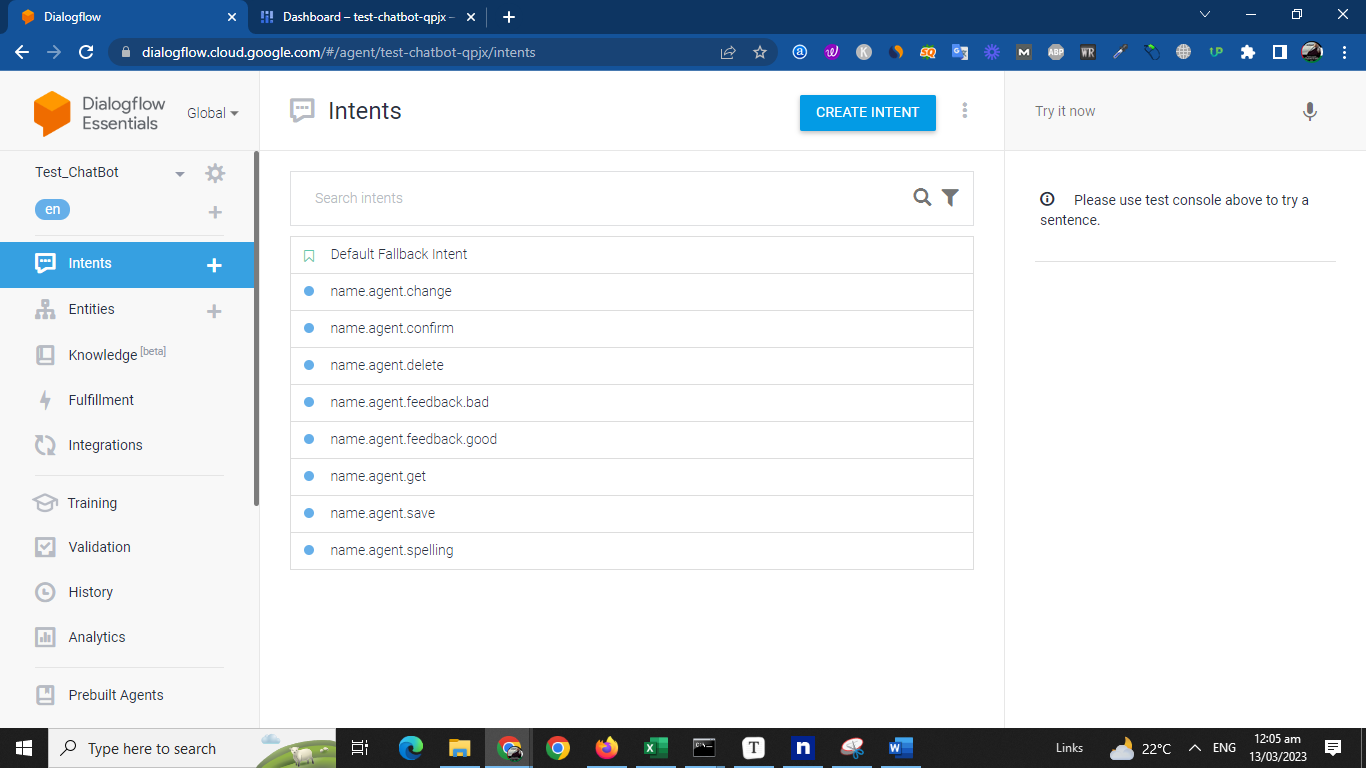Open the name.agent.save intent

coord(631,513)
